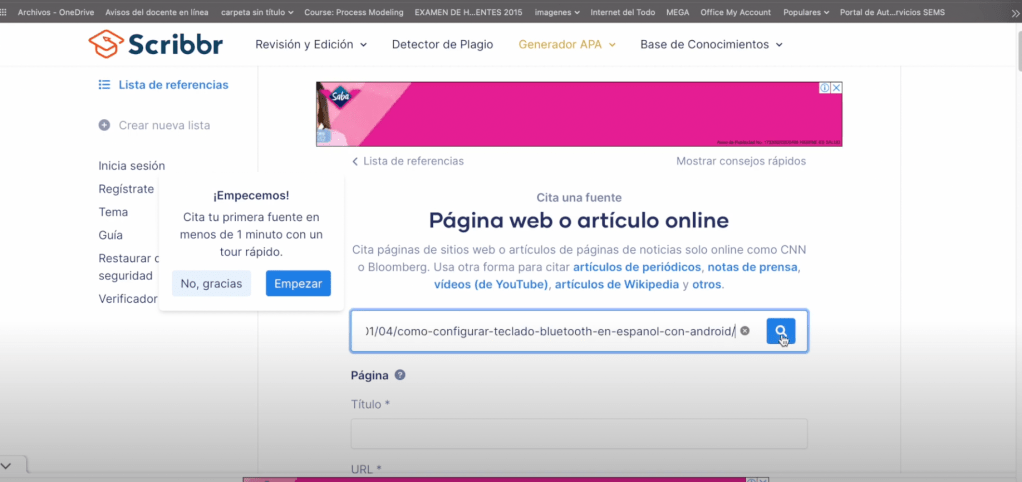Click the help question mark next to Página
Screen dimensions: 1022x482
tap(400, 375)
